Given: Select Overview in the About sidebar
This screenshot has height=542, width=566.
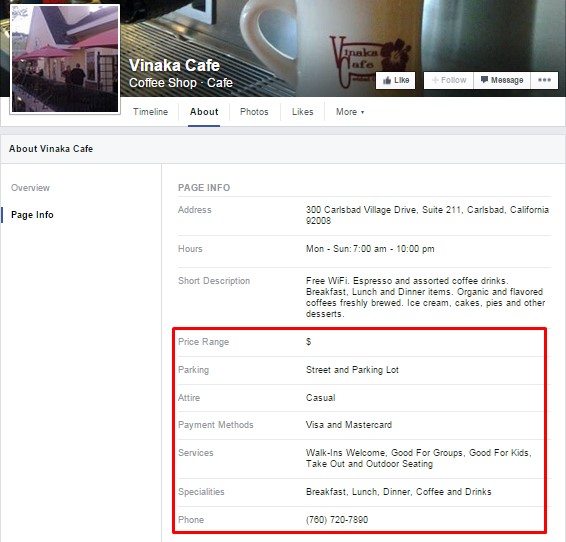Looking at the screenshot, I should tap(30, 188).
